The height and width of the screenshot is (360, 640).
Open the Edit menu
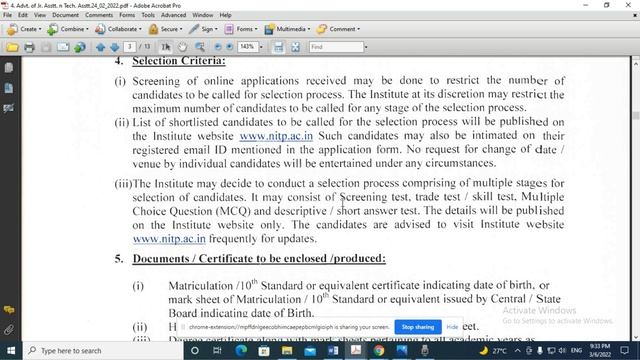23,15
